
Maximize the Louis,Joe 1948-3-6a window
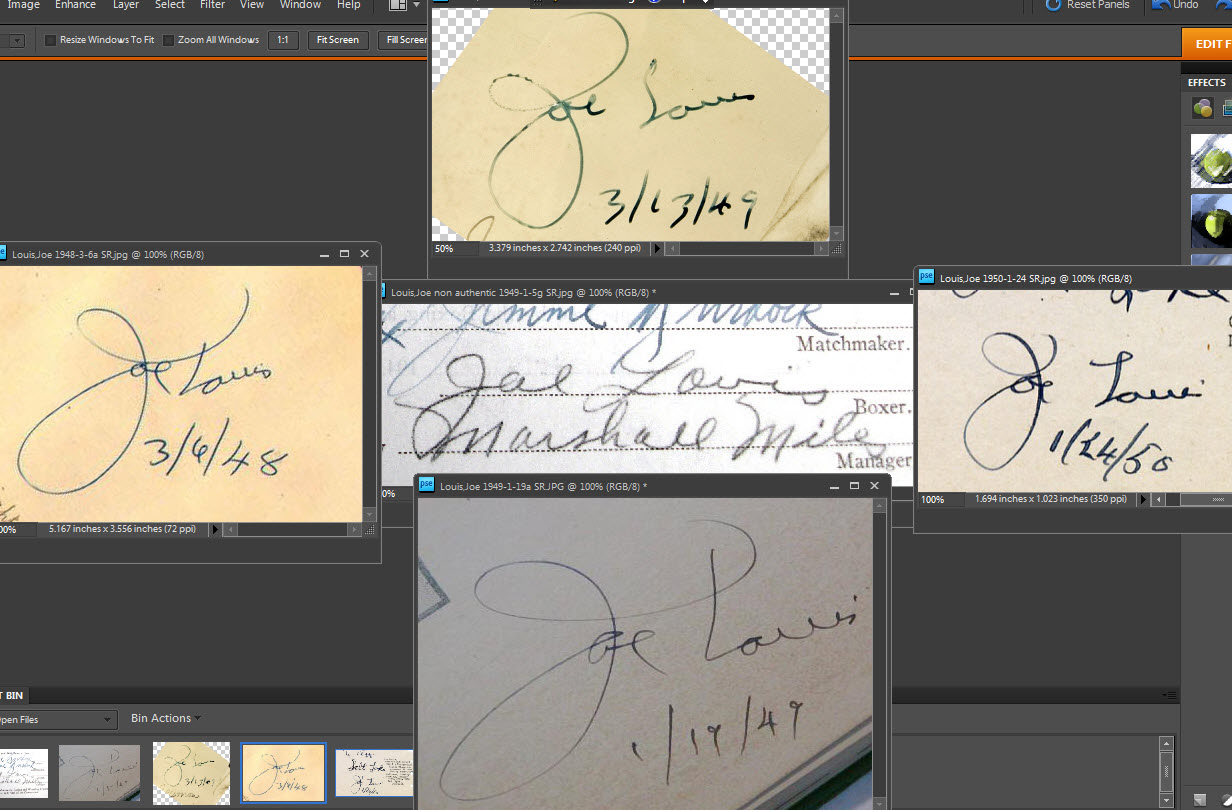344,255
